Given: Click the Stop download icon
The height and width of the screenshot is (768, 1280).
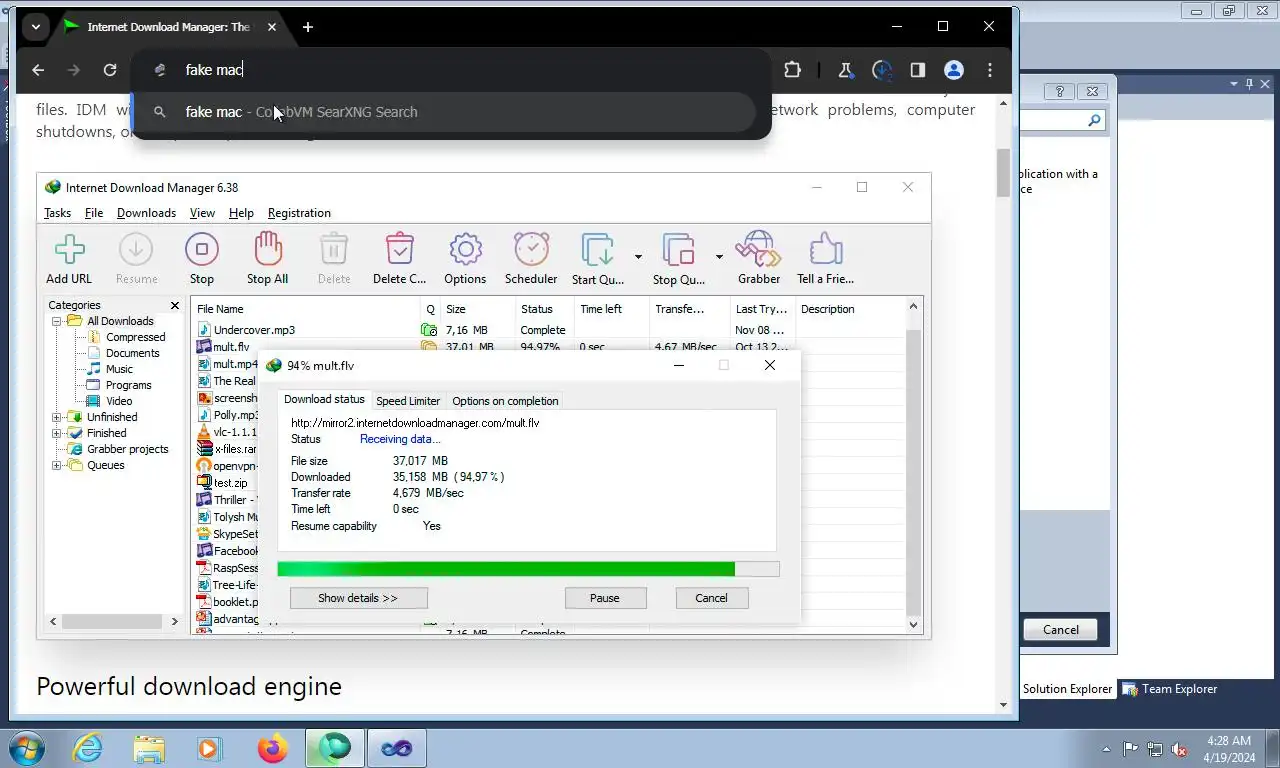Looking at the screenshot, I should point(201,249).
